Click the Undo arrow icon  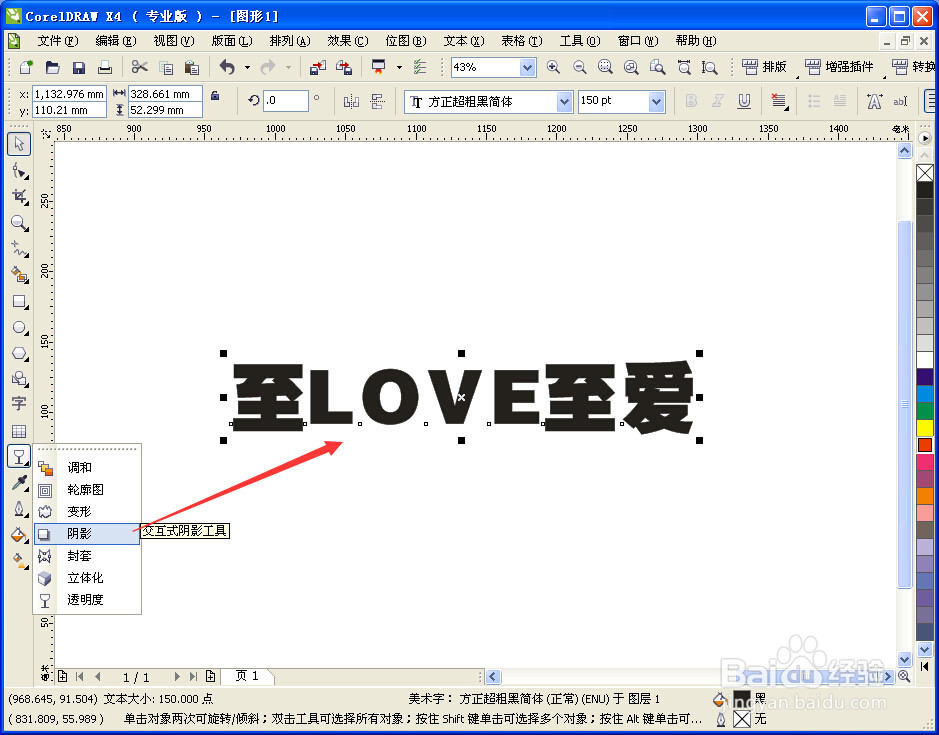coord(226,67)
